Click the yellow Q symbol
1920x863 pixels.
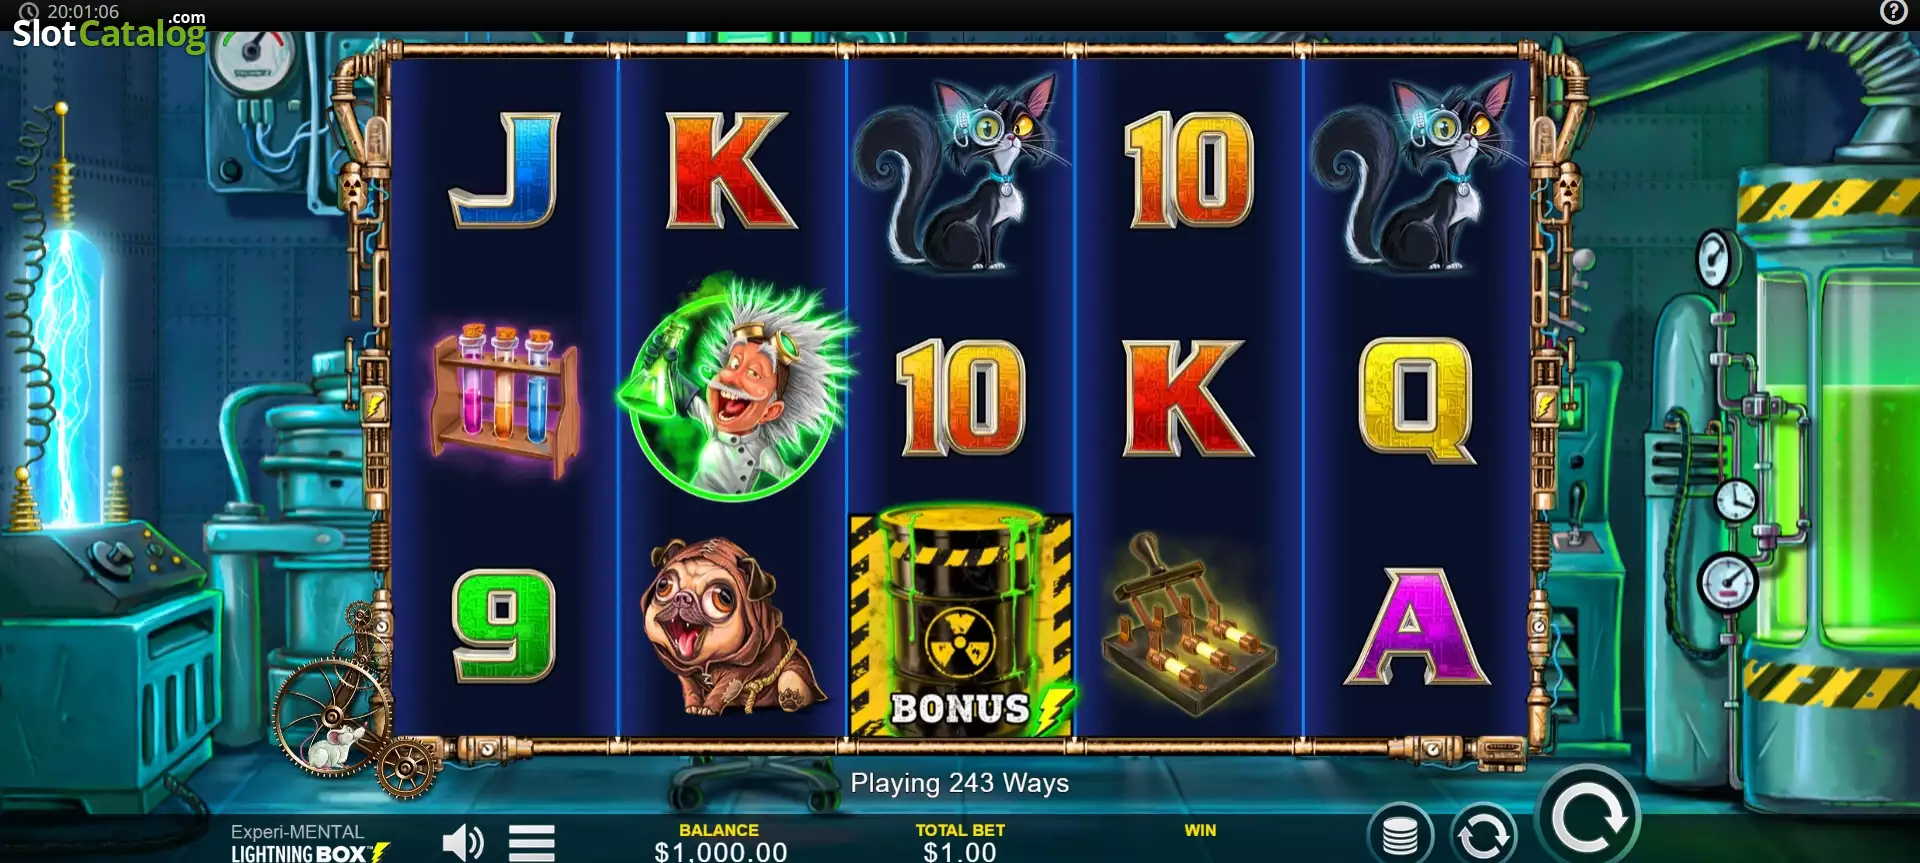point(1417,399)
